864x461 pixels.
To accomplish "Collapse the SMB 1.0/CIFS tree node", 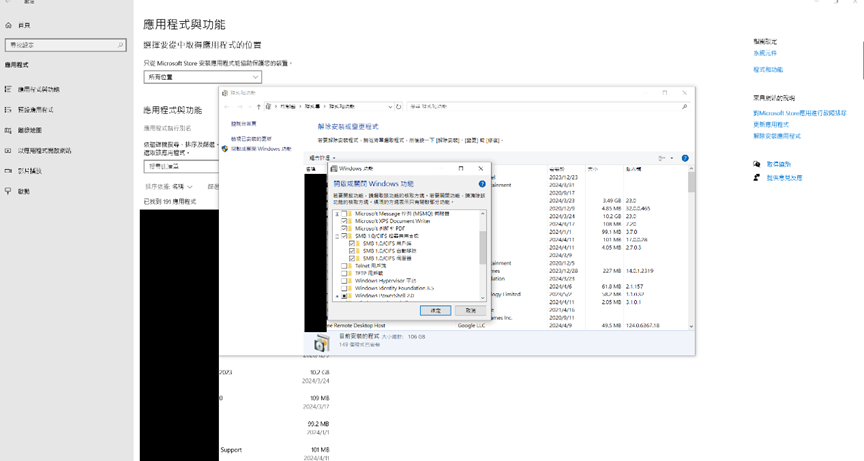I will tap(337, 236).
